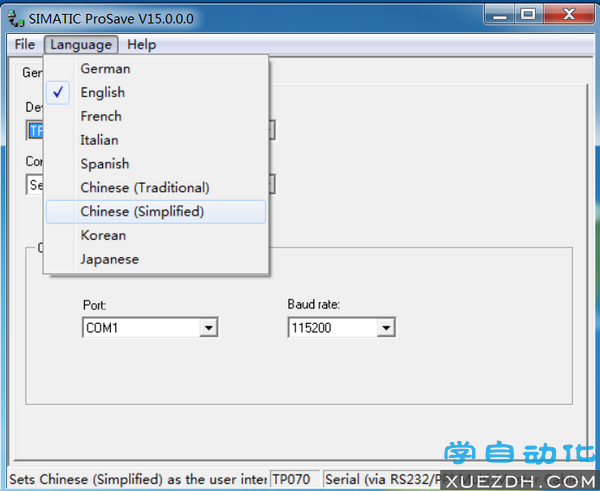
Task: Choose Spanish from the Language menu
Action: tap(156, 164)
